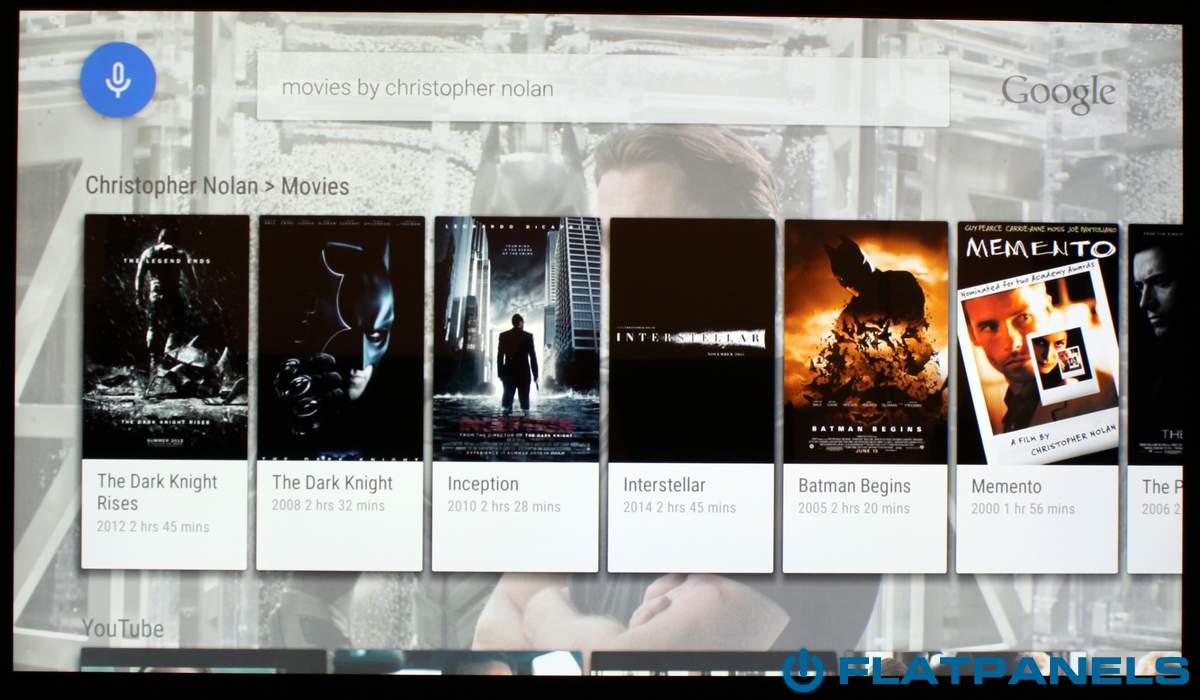This screenshot has height=700, width=1200.
Task: Click the 'Christopher Nolan > Movies' heading
Action: point(217,186)
